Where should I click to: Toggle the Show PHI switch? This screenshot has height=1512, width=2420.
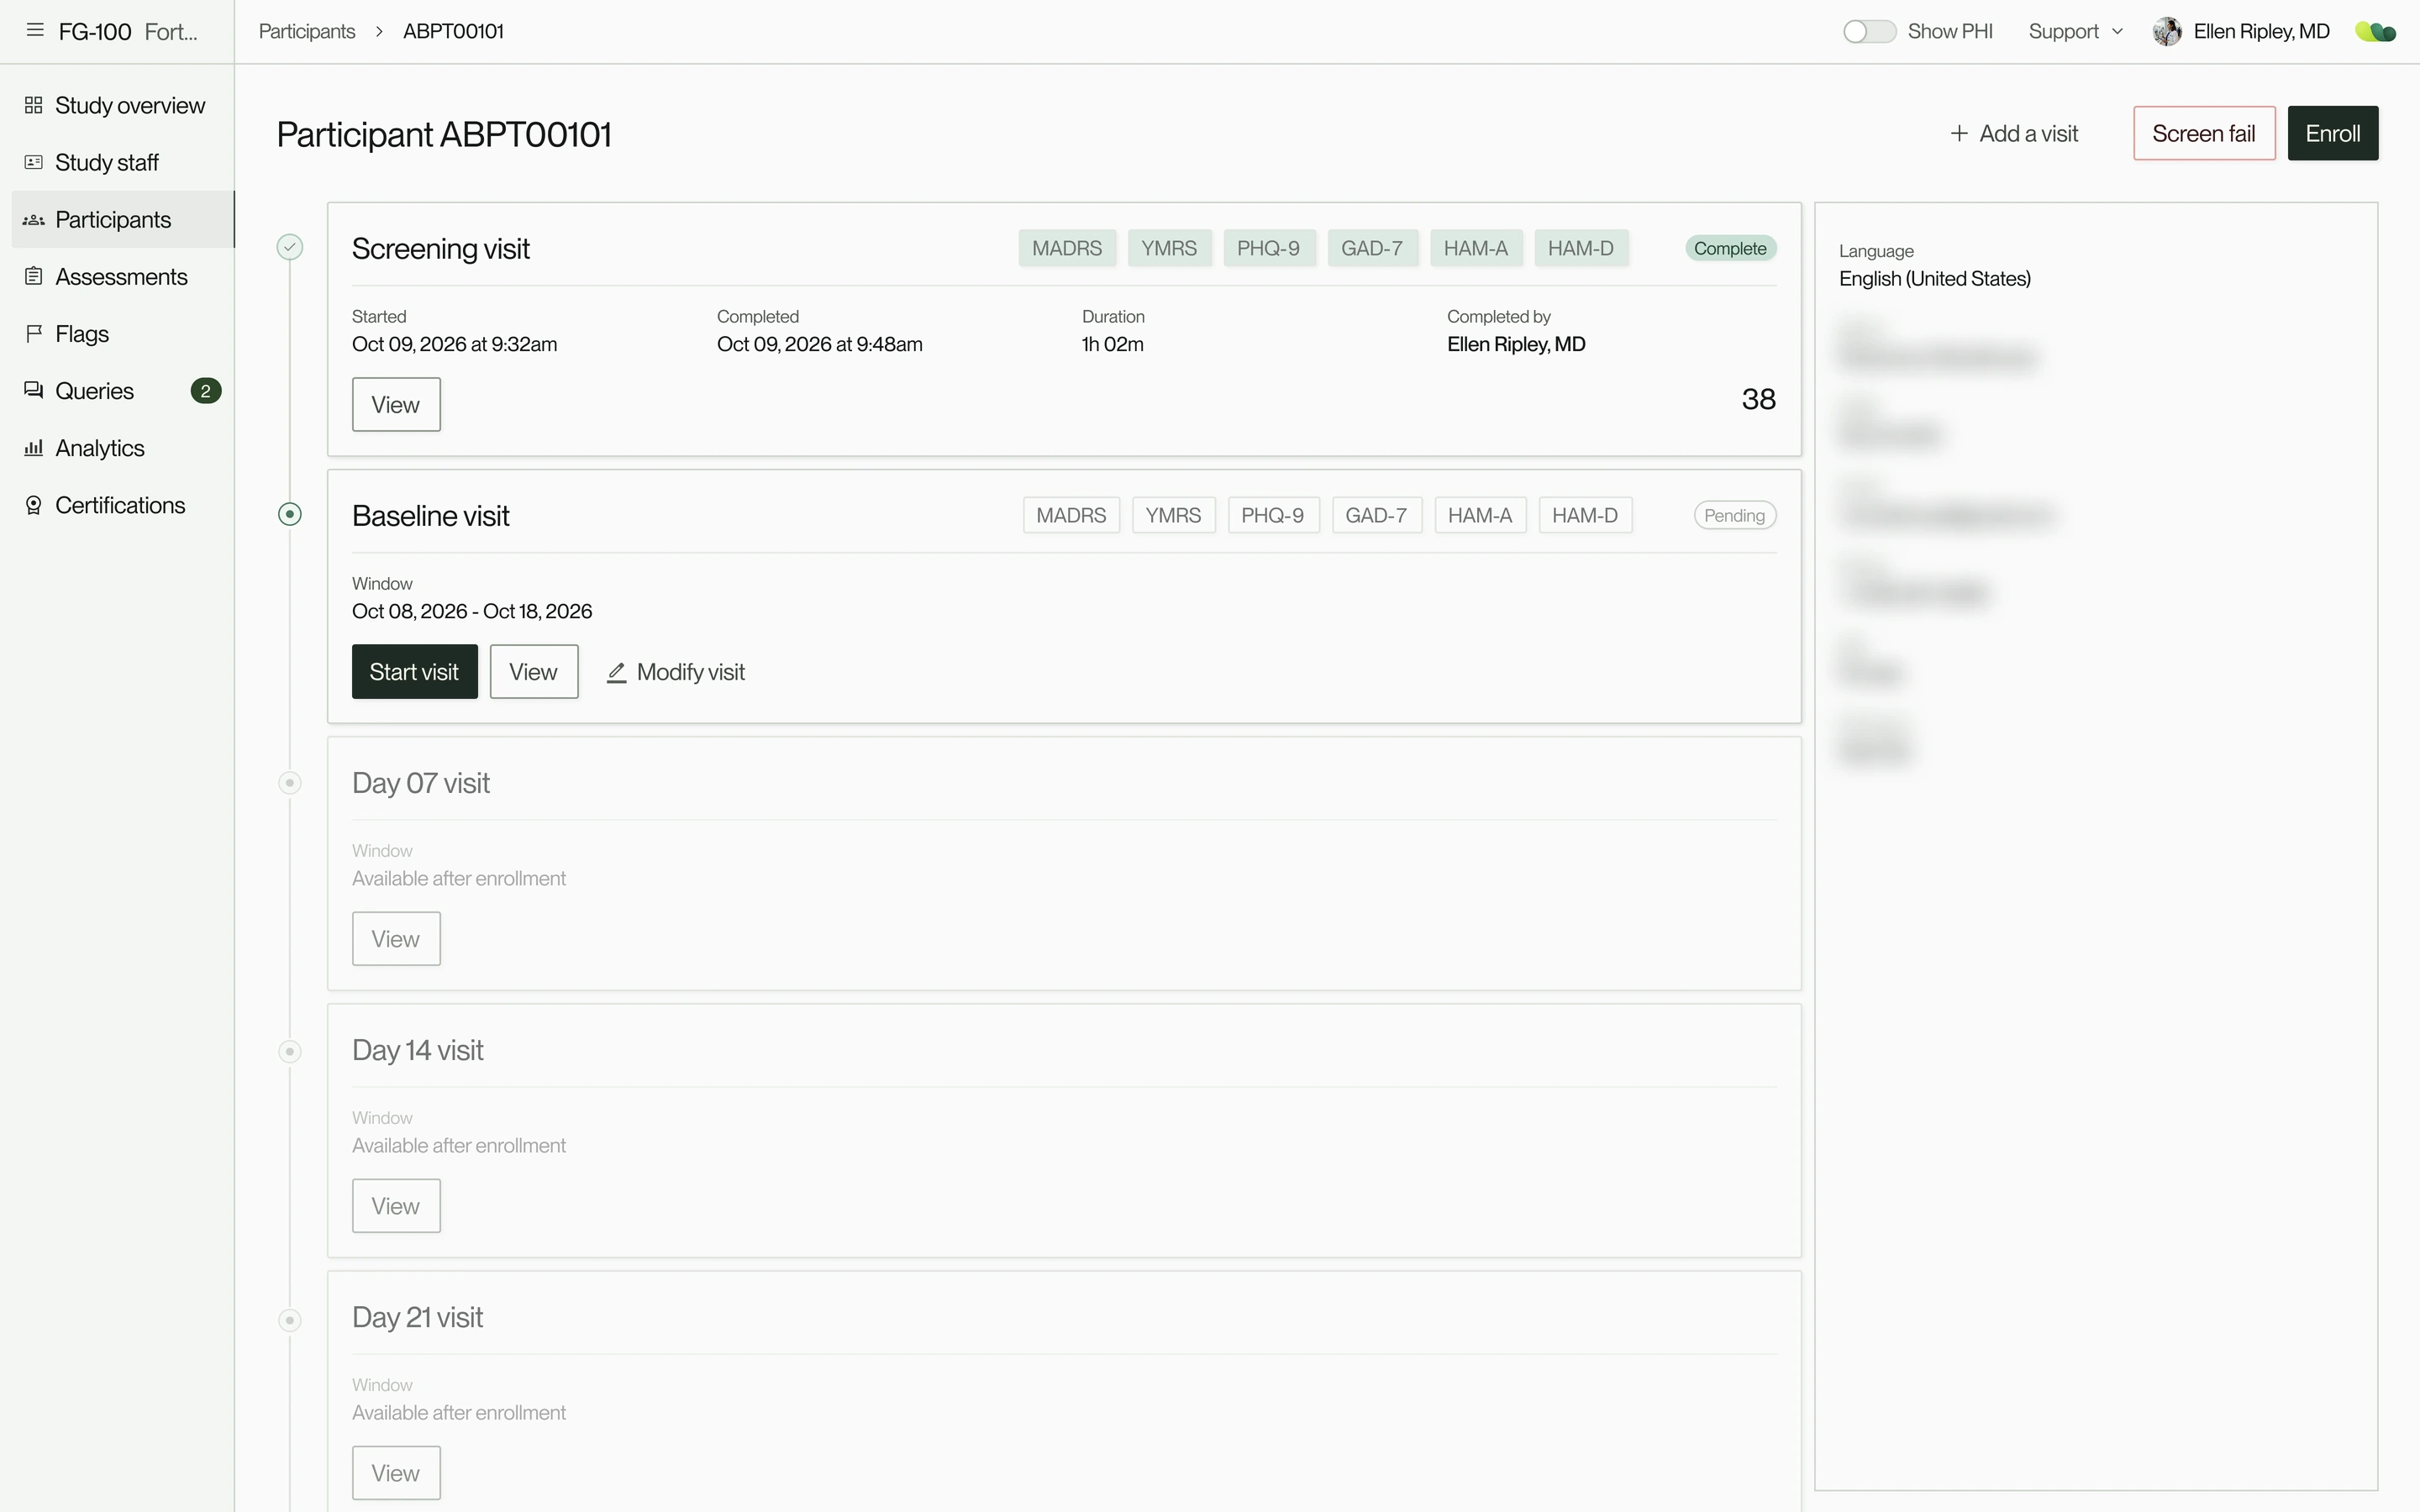(x=1869, y=31)
